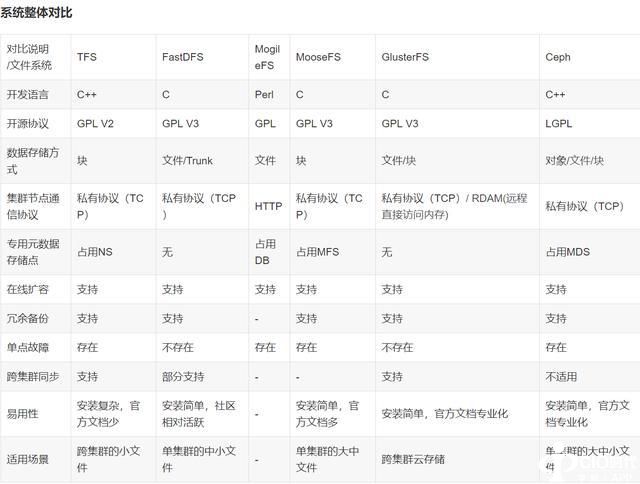Click the "单点故障" row label
Image resolution: width=640 pixels, height=484 pixels.
click(27, 348)
